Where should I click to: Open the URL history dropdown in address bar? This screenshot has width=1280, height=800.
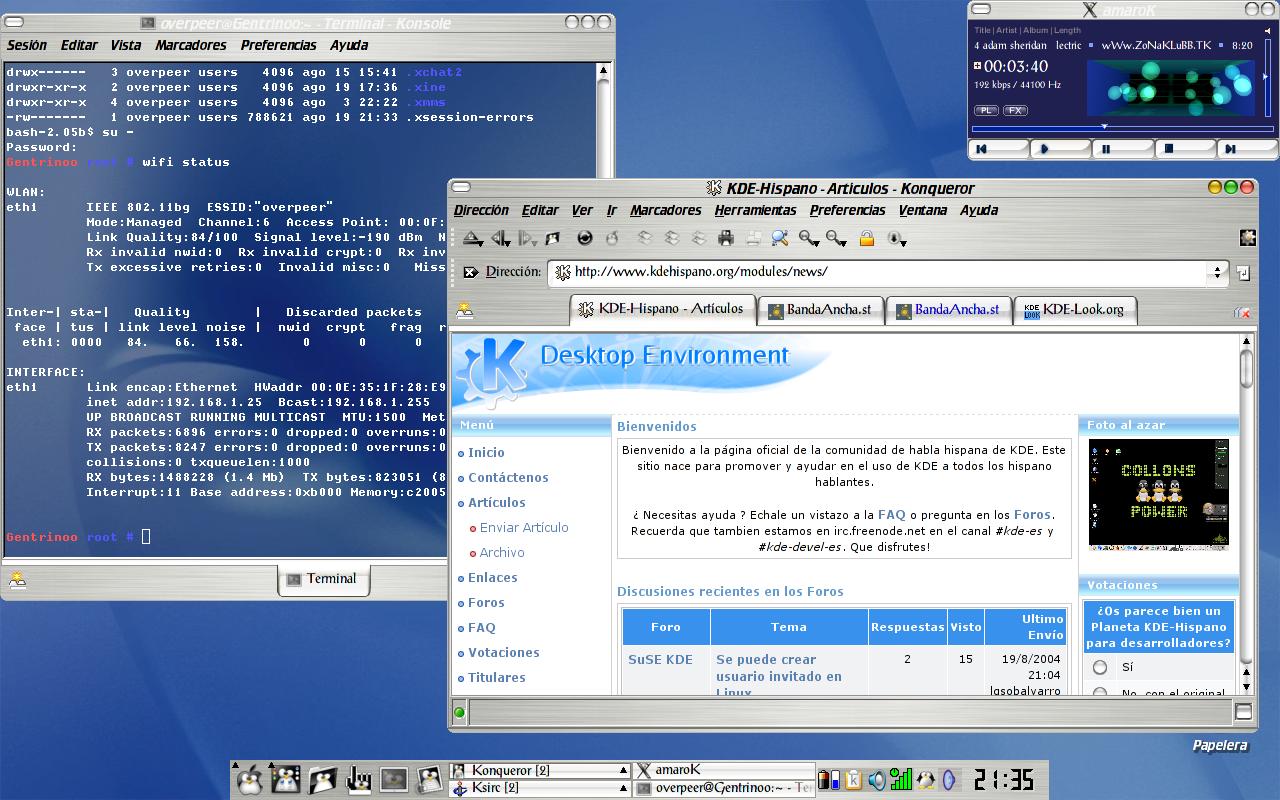(x=1217, y=272)
